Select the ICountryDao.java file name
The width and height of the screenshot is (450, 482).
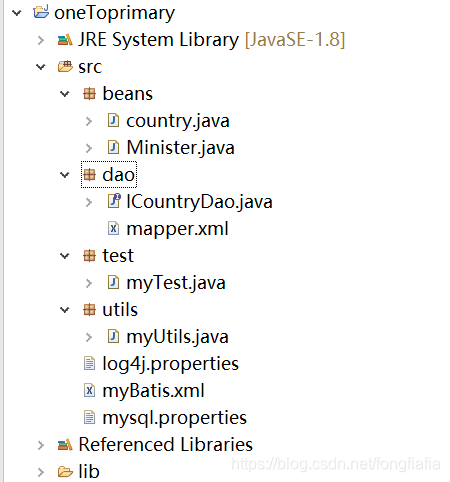[199, 202]
